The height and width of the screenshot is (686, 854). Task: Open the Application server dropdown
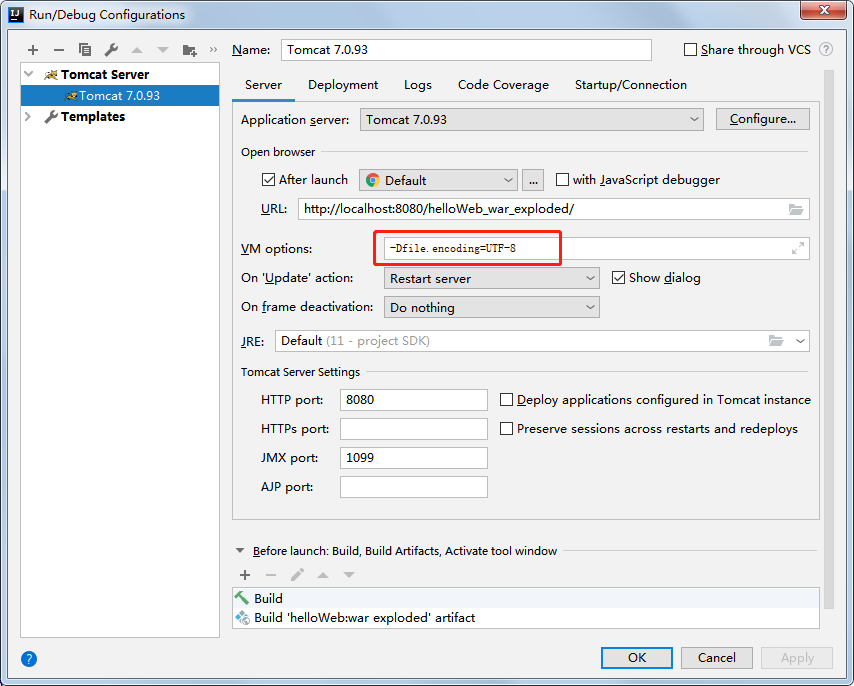click(x=532, y=119)
